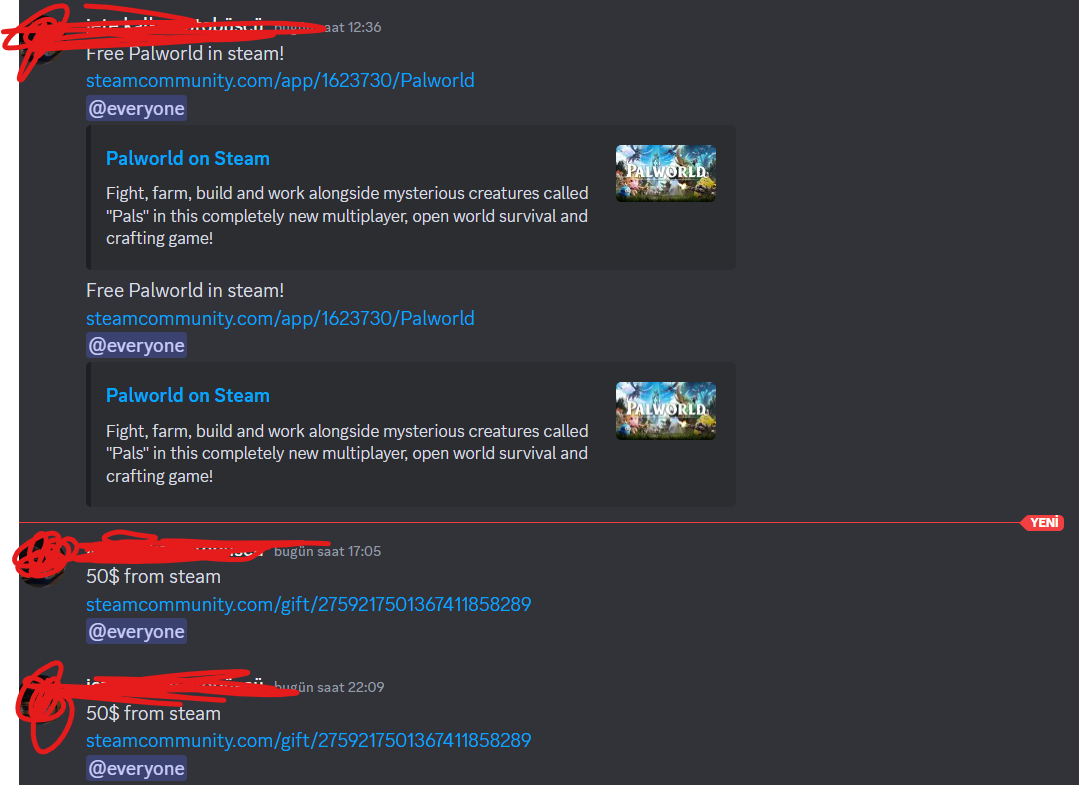
Task: Click @everyone mention in the 22:09 message
Action: tap(136, 768)
